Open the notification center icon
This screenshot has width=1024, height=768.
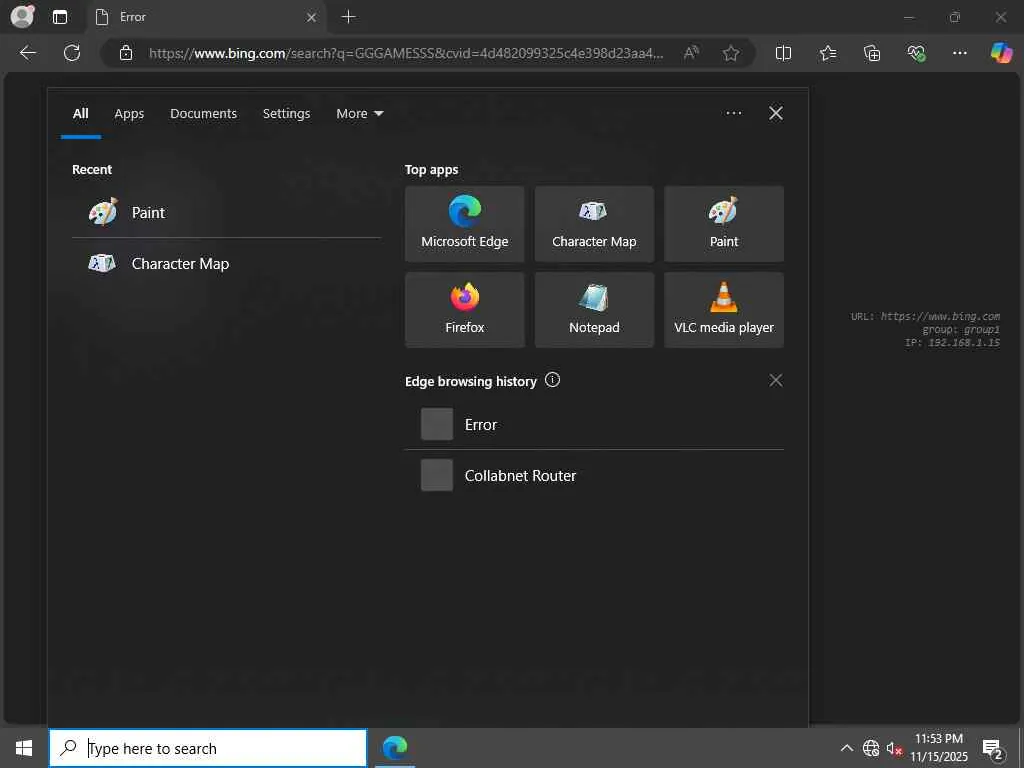pos(992,749)
